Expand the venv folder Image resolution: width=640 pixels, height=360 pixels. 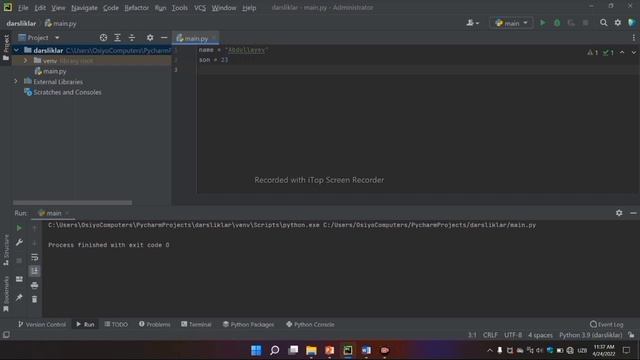26,60
